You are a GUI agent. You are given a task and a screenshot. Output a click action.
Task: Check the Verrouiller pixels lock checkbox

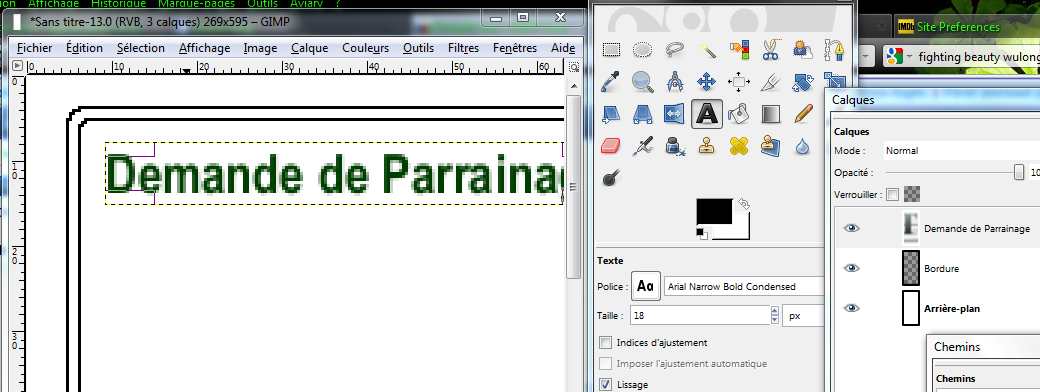pyautogui.click(x=893, y=194)
